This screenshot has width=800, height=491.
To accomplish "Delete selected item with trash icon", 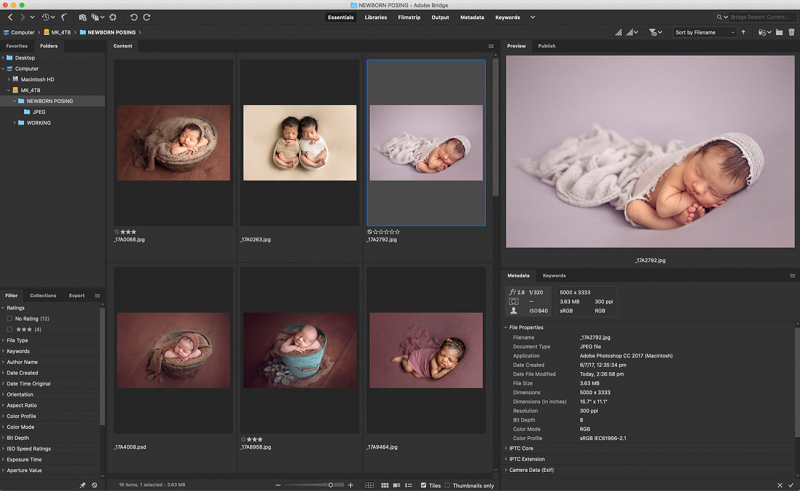I will point(792,32).
